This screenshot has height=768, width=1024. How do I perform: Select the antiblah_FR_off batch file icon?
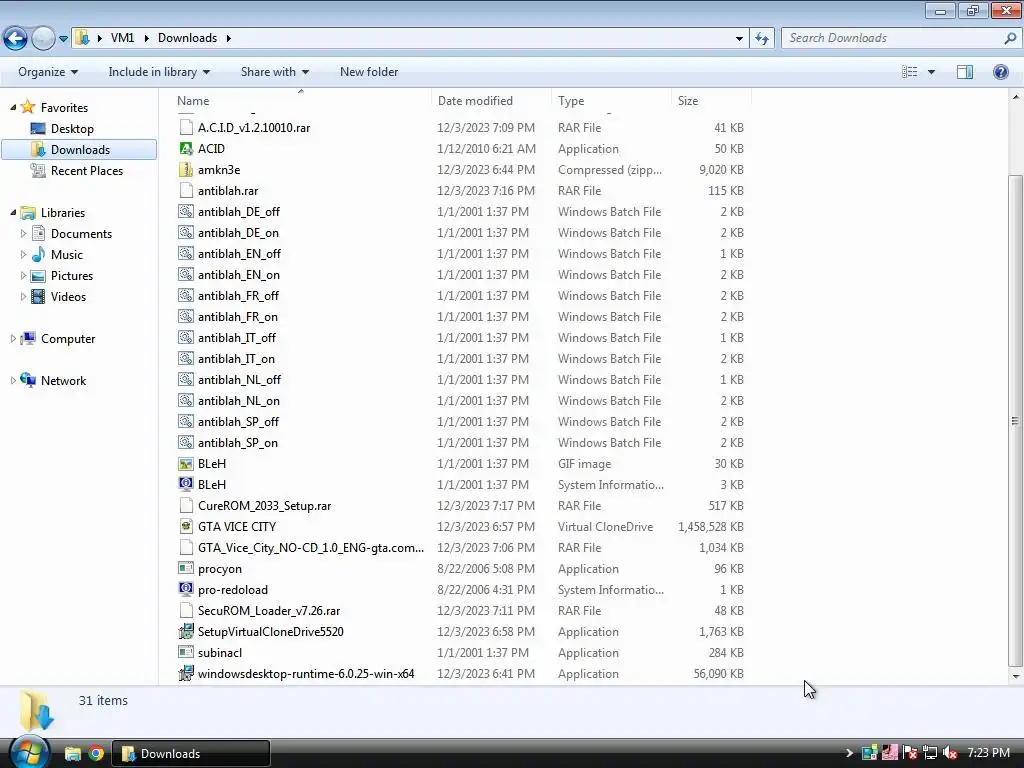pos(186,296)
